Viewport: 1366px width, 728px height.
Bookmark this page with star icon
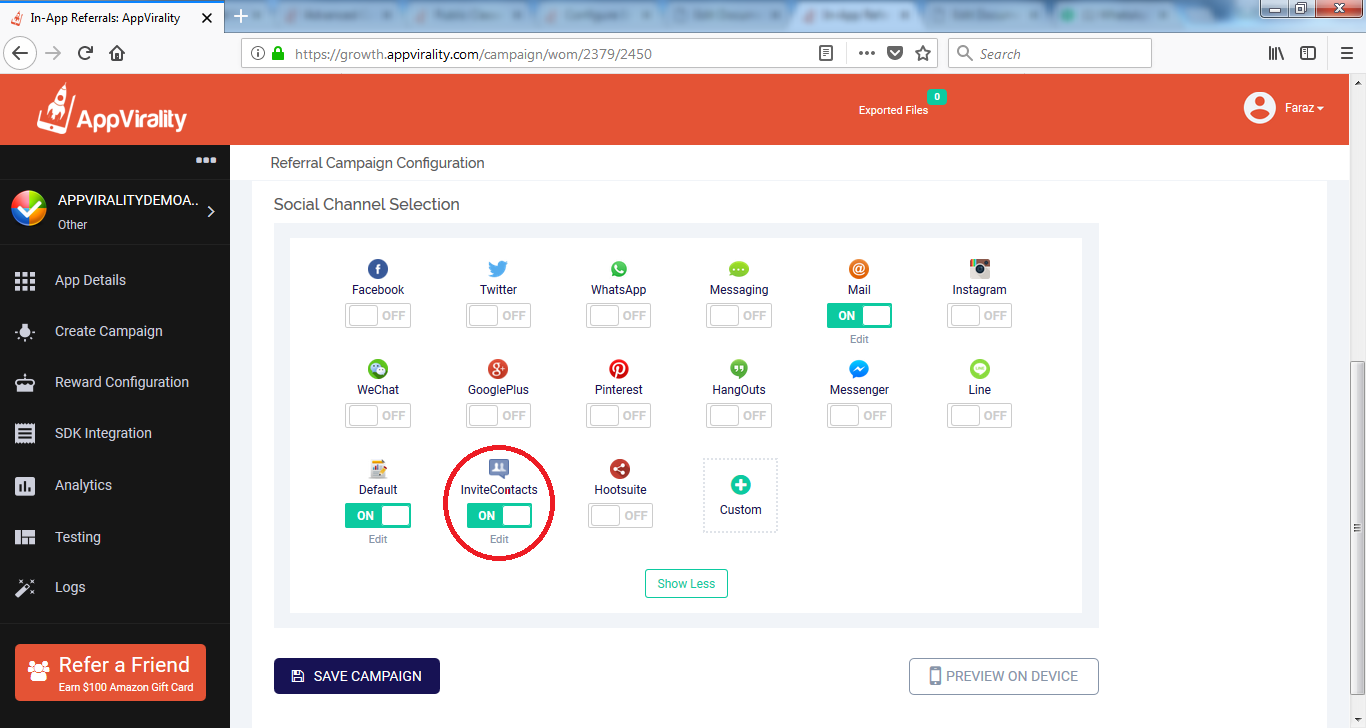point(923,54)
